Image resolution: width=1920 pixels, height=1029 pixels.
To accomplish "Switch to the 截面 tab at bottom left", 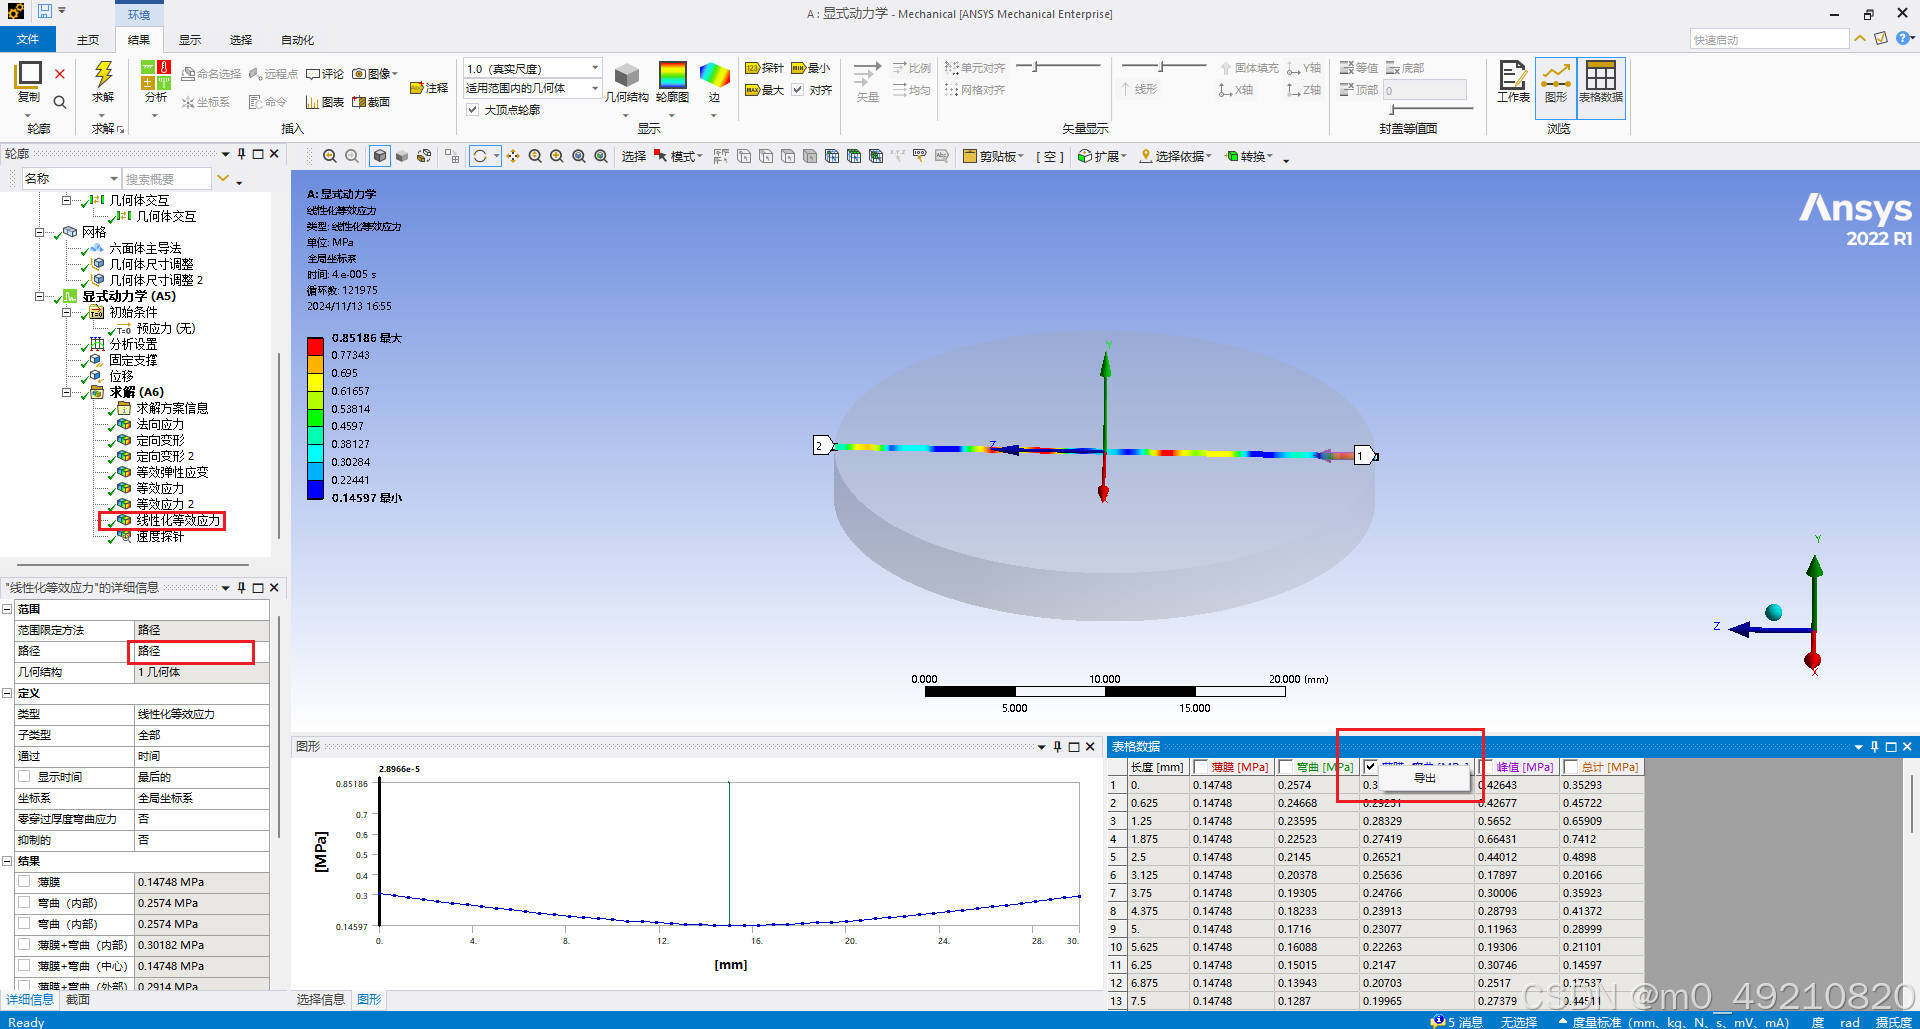I will (78, 1000).
